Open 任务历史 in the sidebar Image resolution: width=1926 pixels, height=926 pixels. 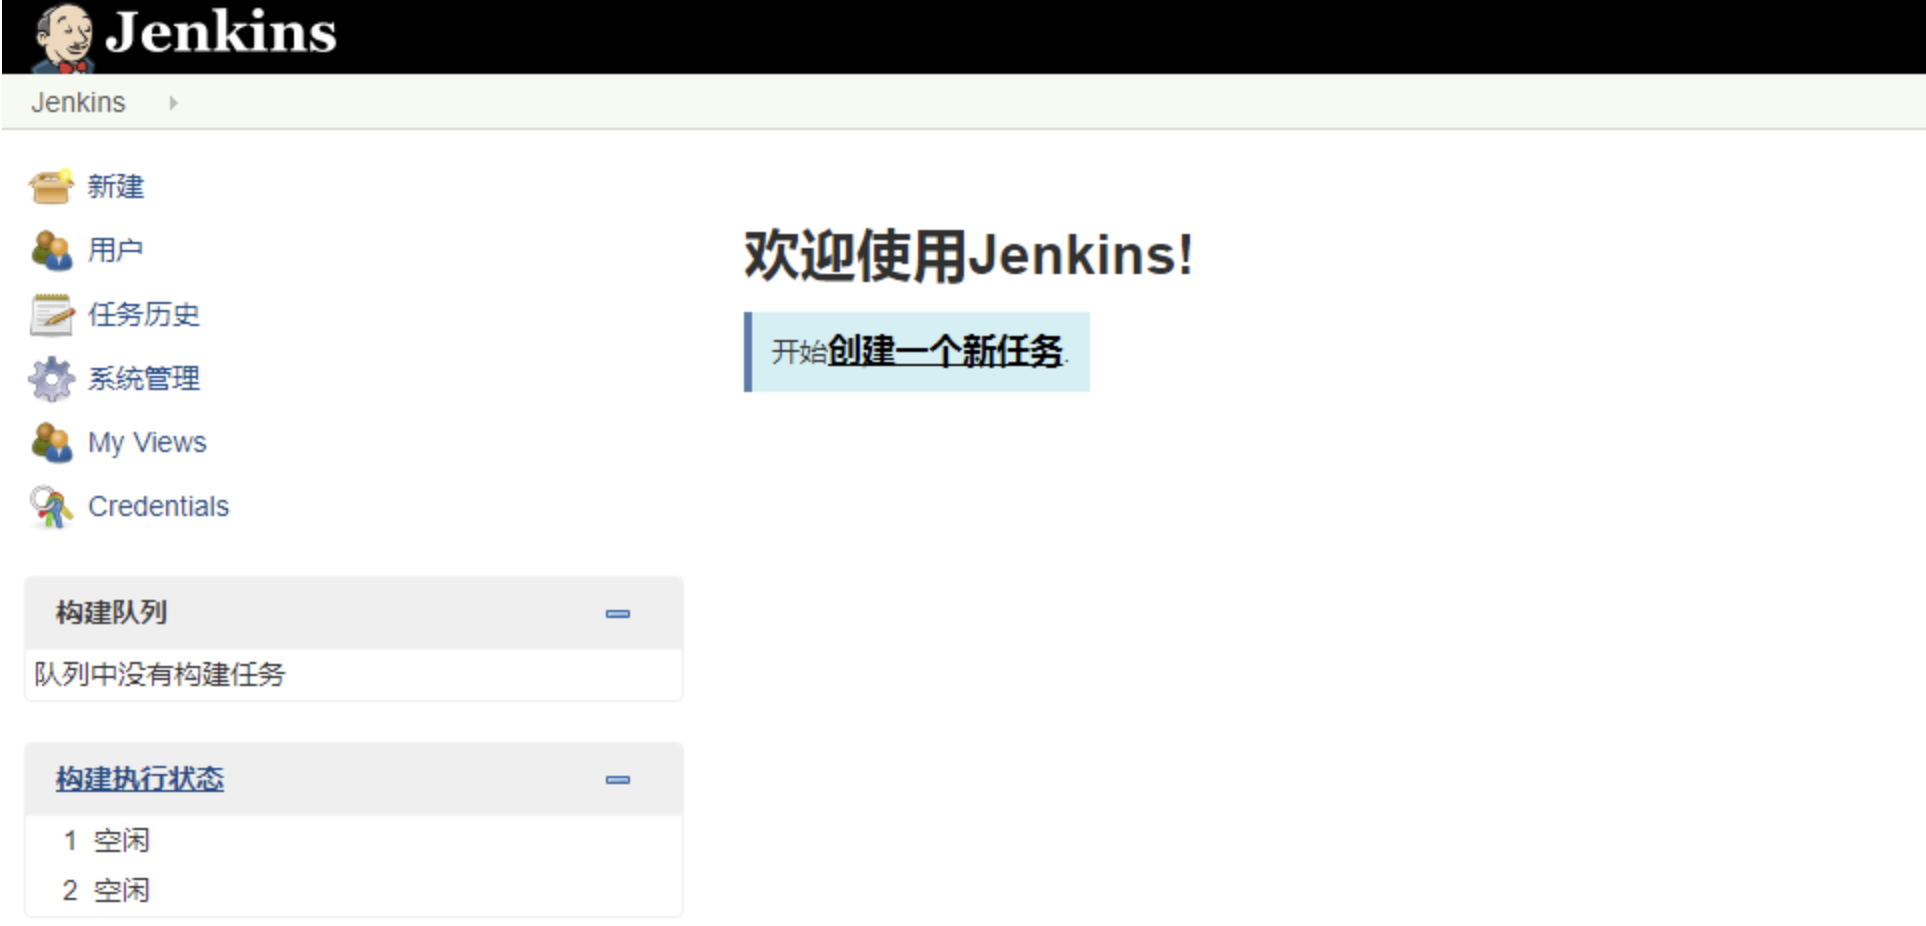[x=144, y=314]
